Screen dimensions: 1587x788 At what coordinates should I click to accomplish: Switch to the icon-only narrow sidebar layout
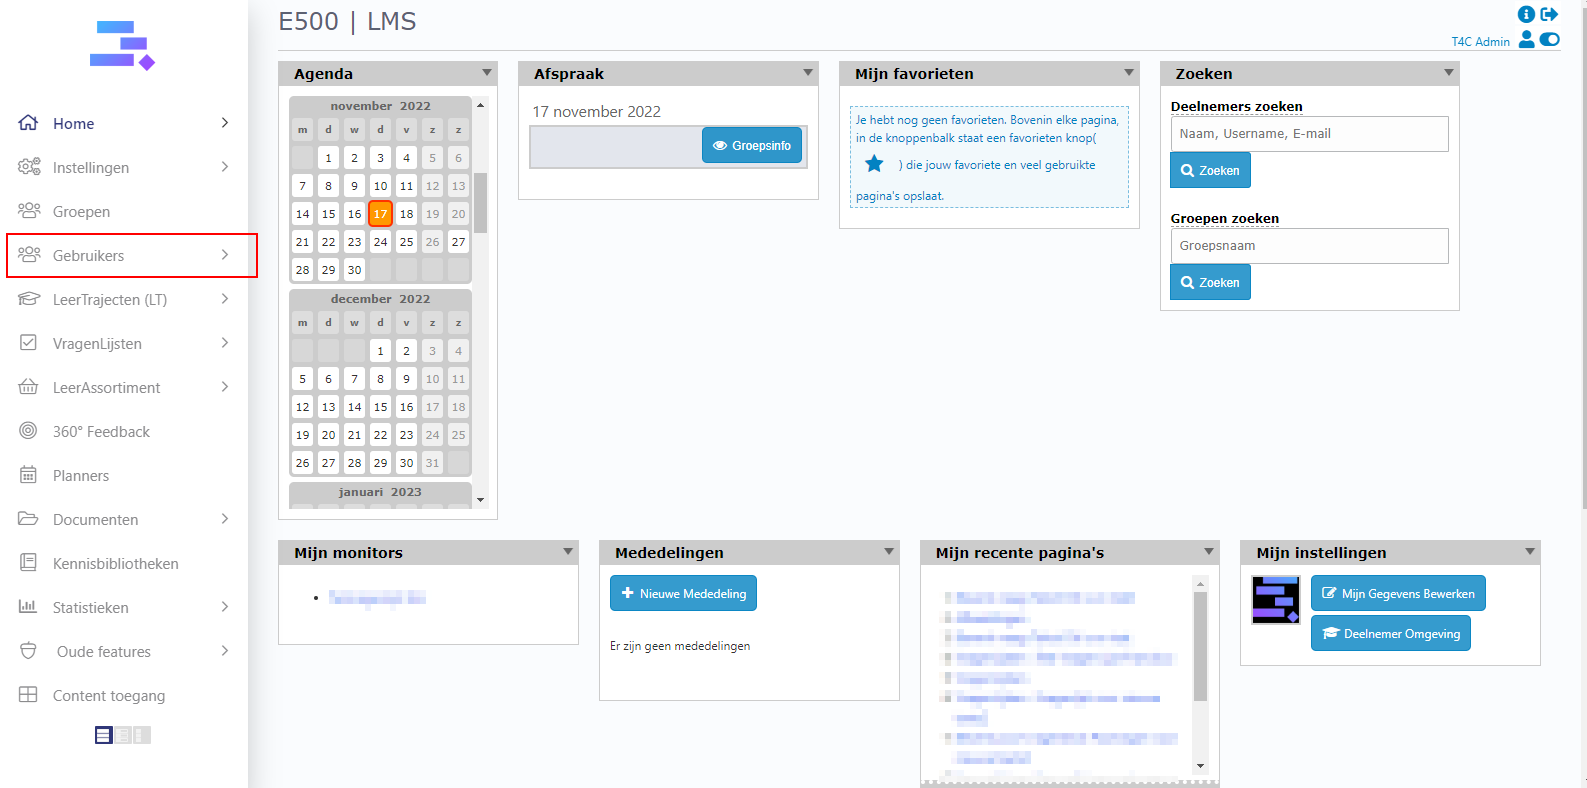[142, 735]
